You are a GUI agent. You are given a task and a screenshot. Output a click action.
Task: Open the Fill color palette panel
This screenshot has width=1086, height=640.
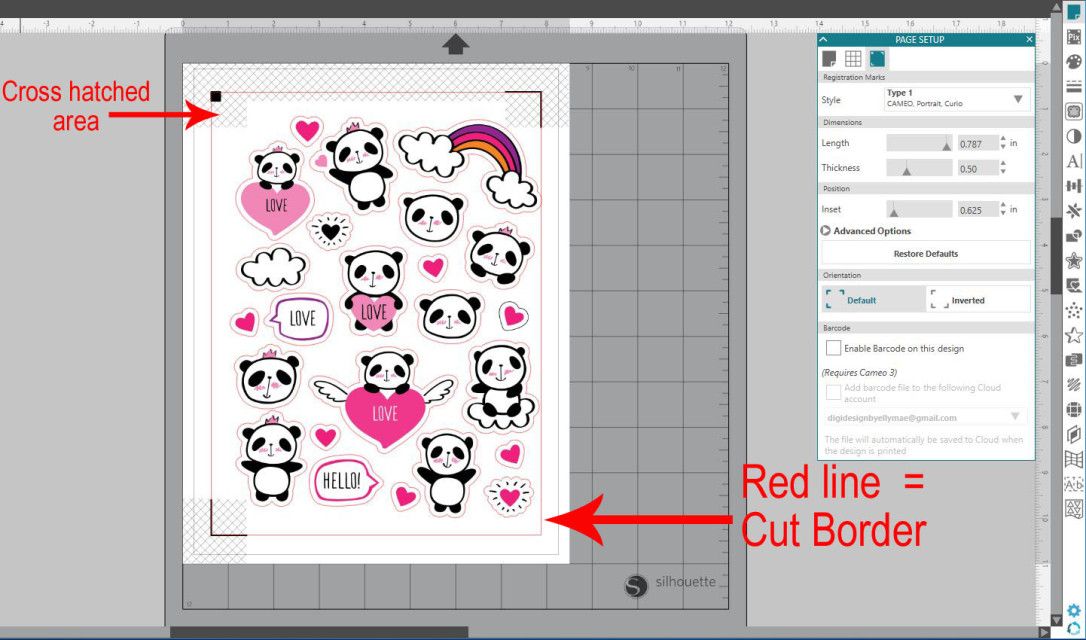(x=1074, y=62)
